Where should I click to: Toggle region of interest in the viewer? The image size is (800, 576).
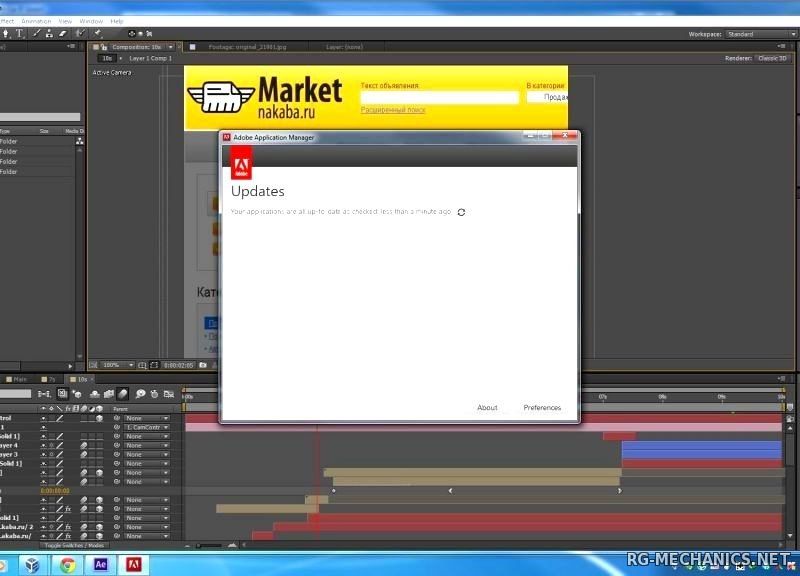(x=154, y=365)
